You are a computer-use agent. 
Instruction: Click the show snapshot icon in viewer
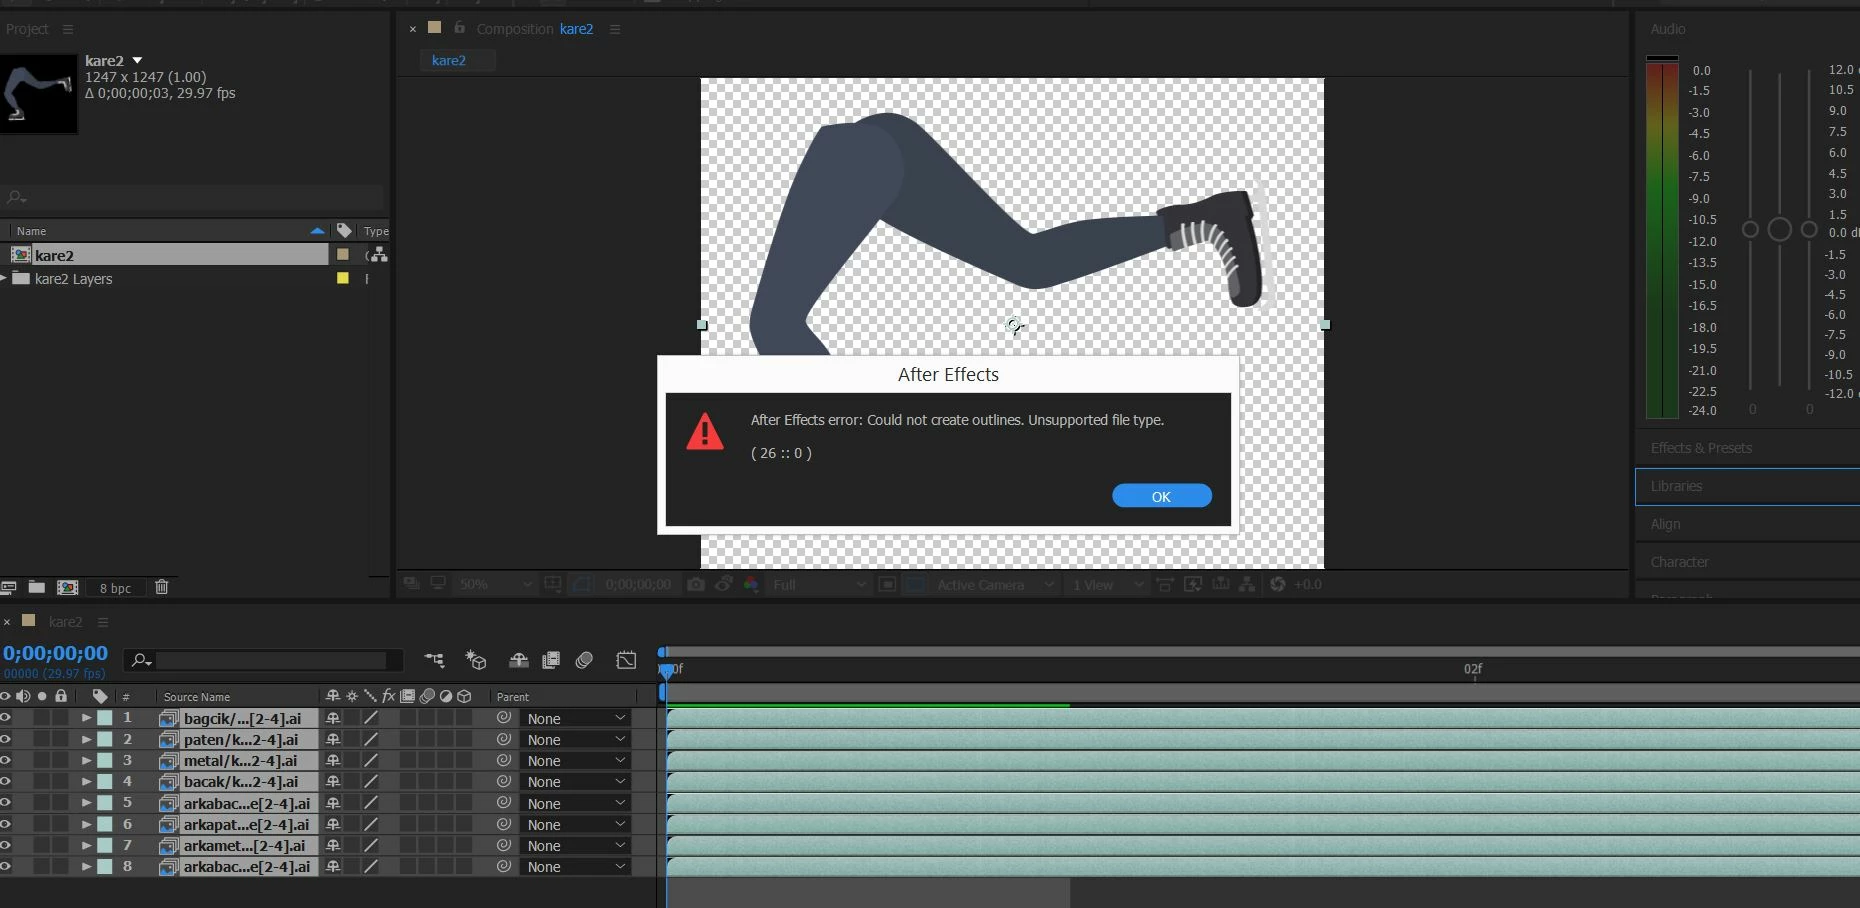point(723,584)
